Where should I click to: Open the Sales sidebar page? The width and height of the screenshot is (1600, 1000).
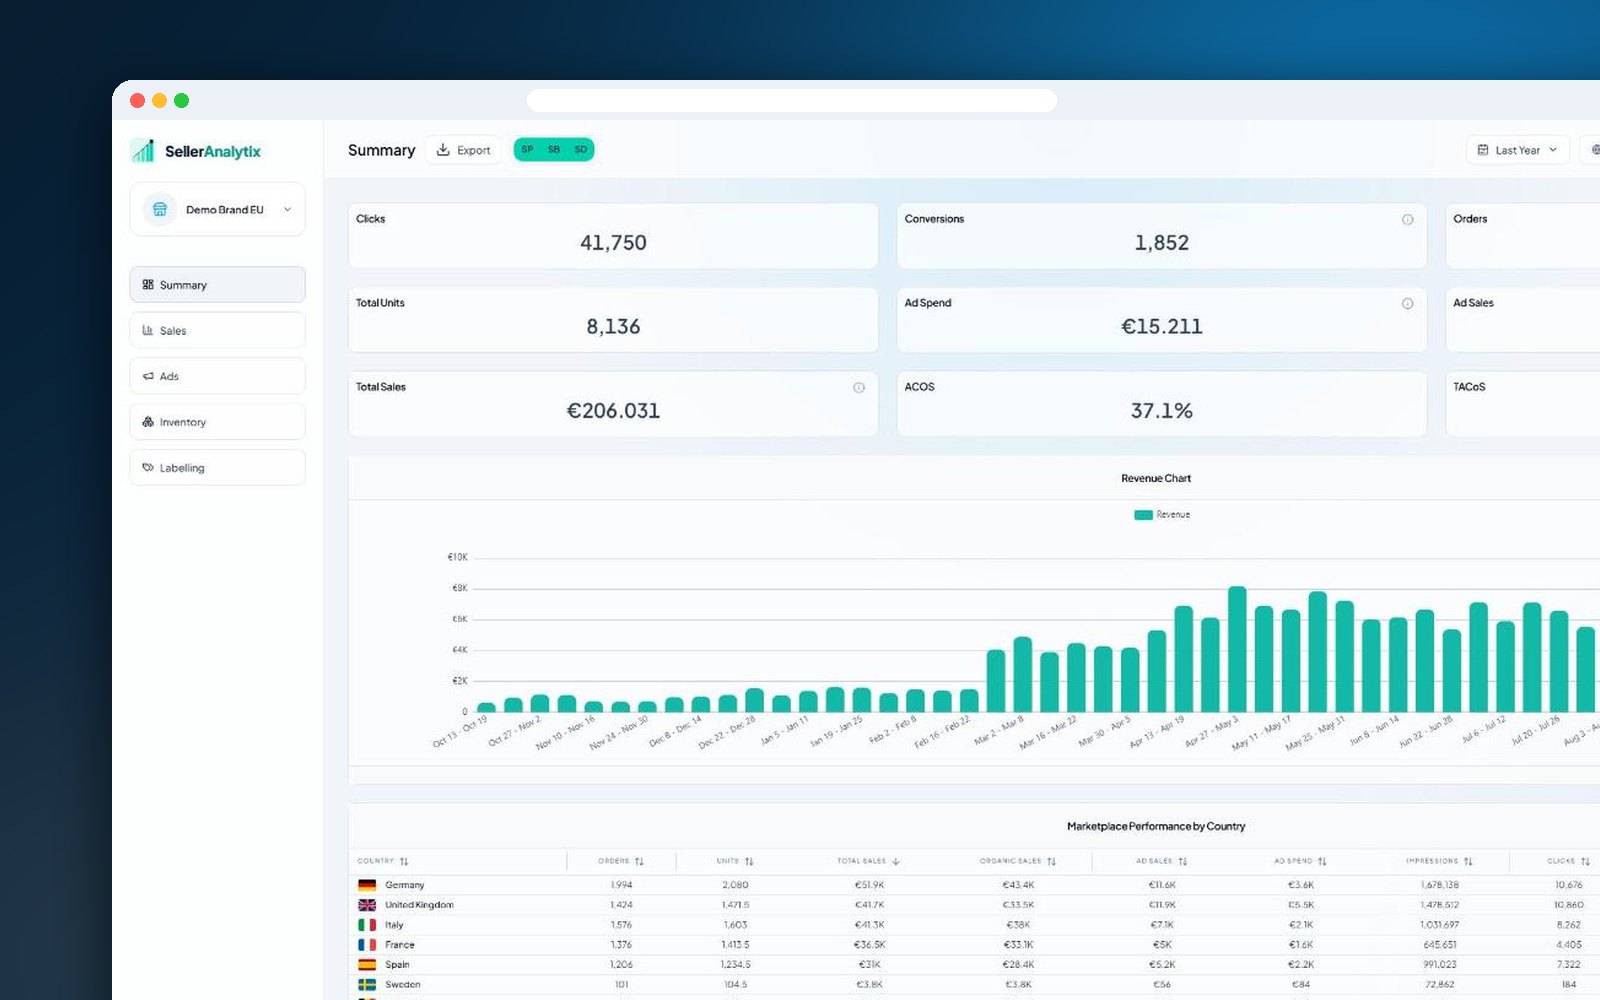click(217, 330)
